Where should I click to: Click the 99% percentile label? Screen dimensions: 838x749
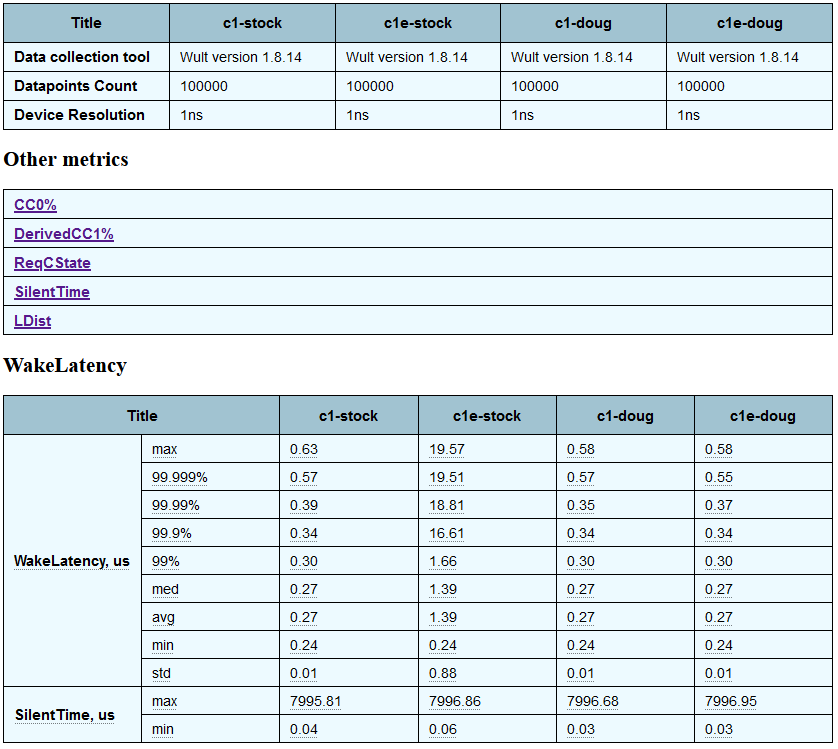pos(166,561)
